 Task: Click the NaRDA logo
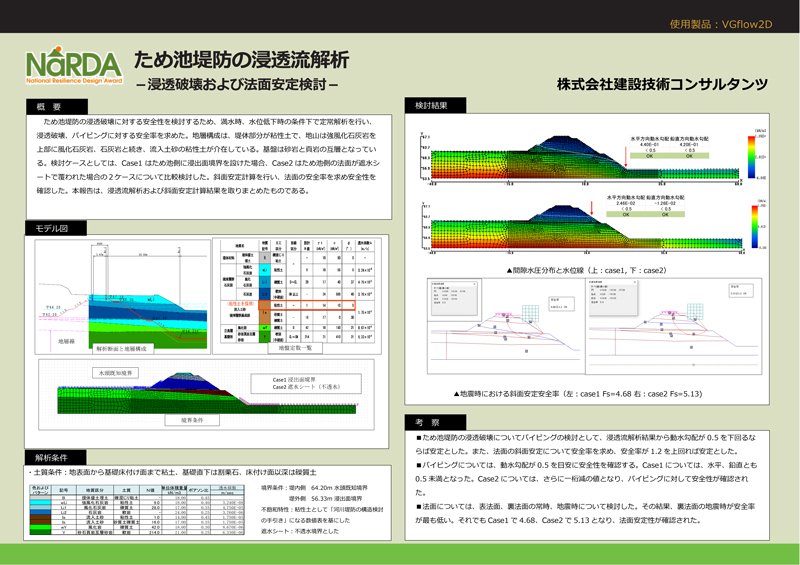pyautogui.click(x=74, y=65)
